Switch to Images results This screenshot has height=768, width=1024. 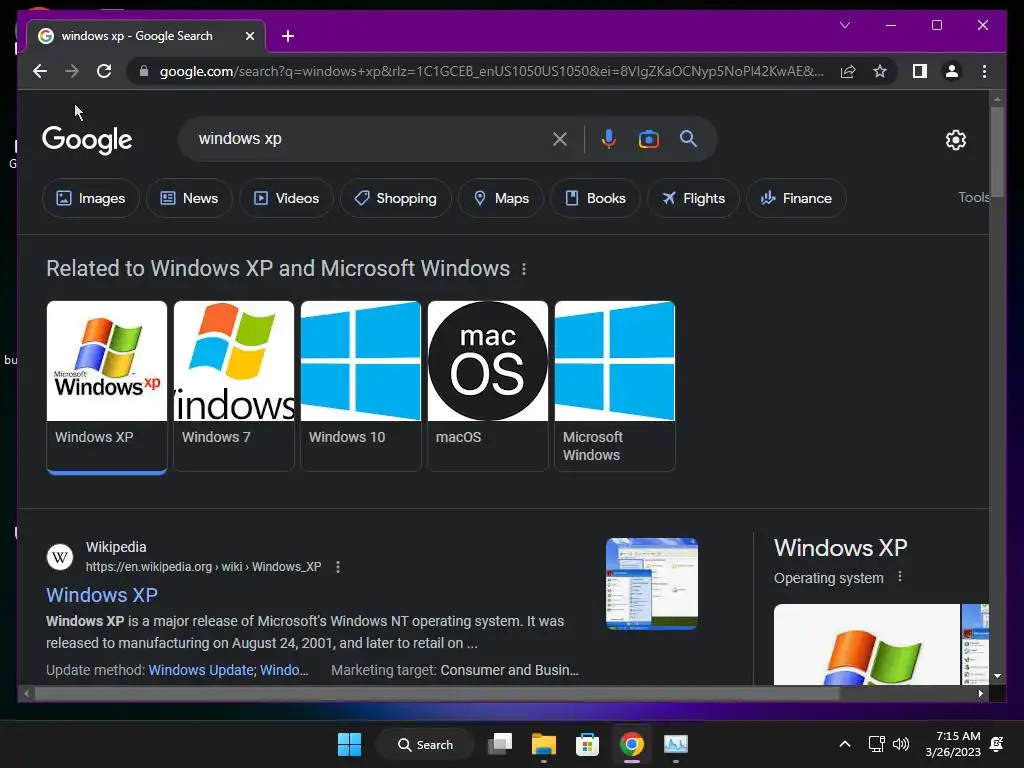click(x=90, y=198)
